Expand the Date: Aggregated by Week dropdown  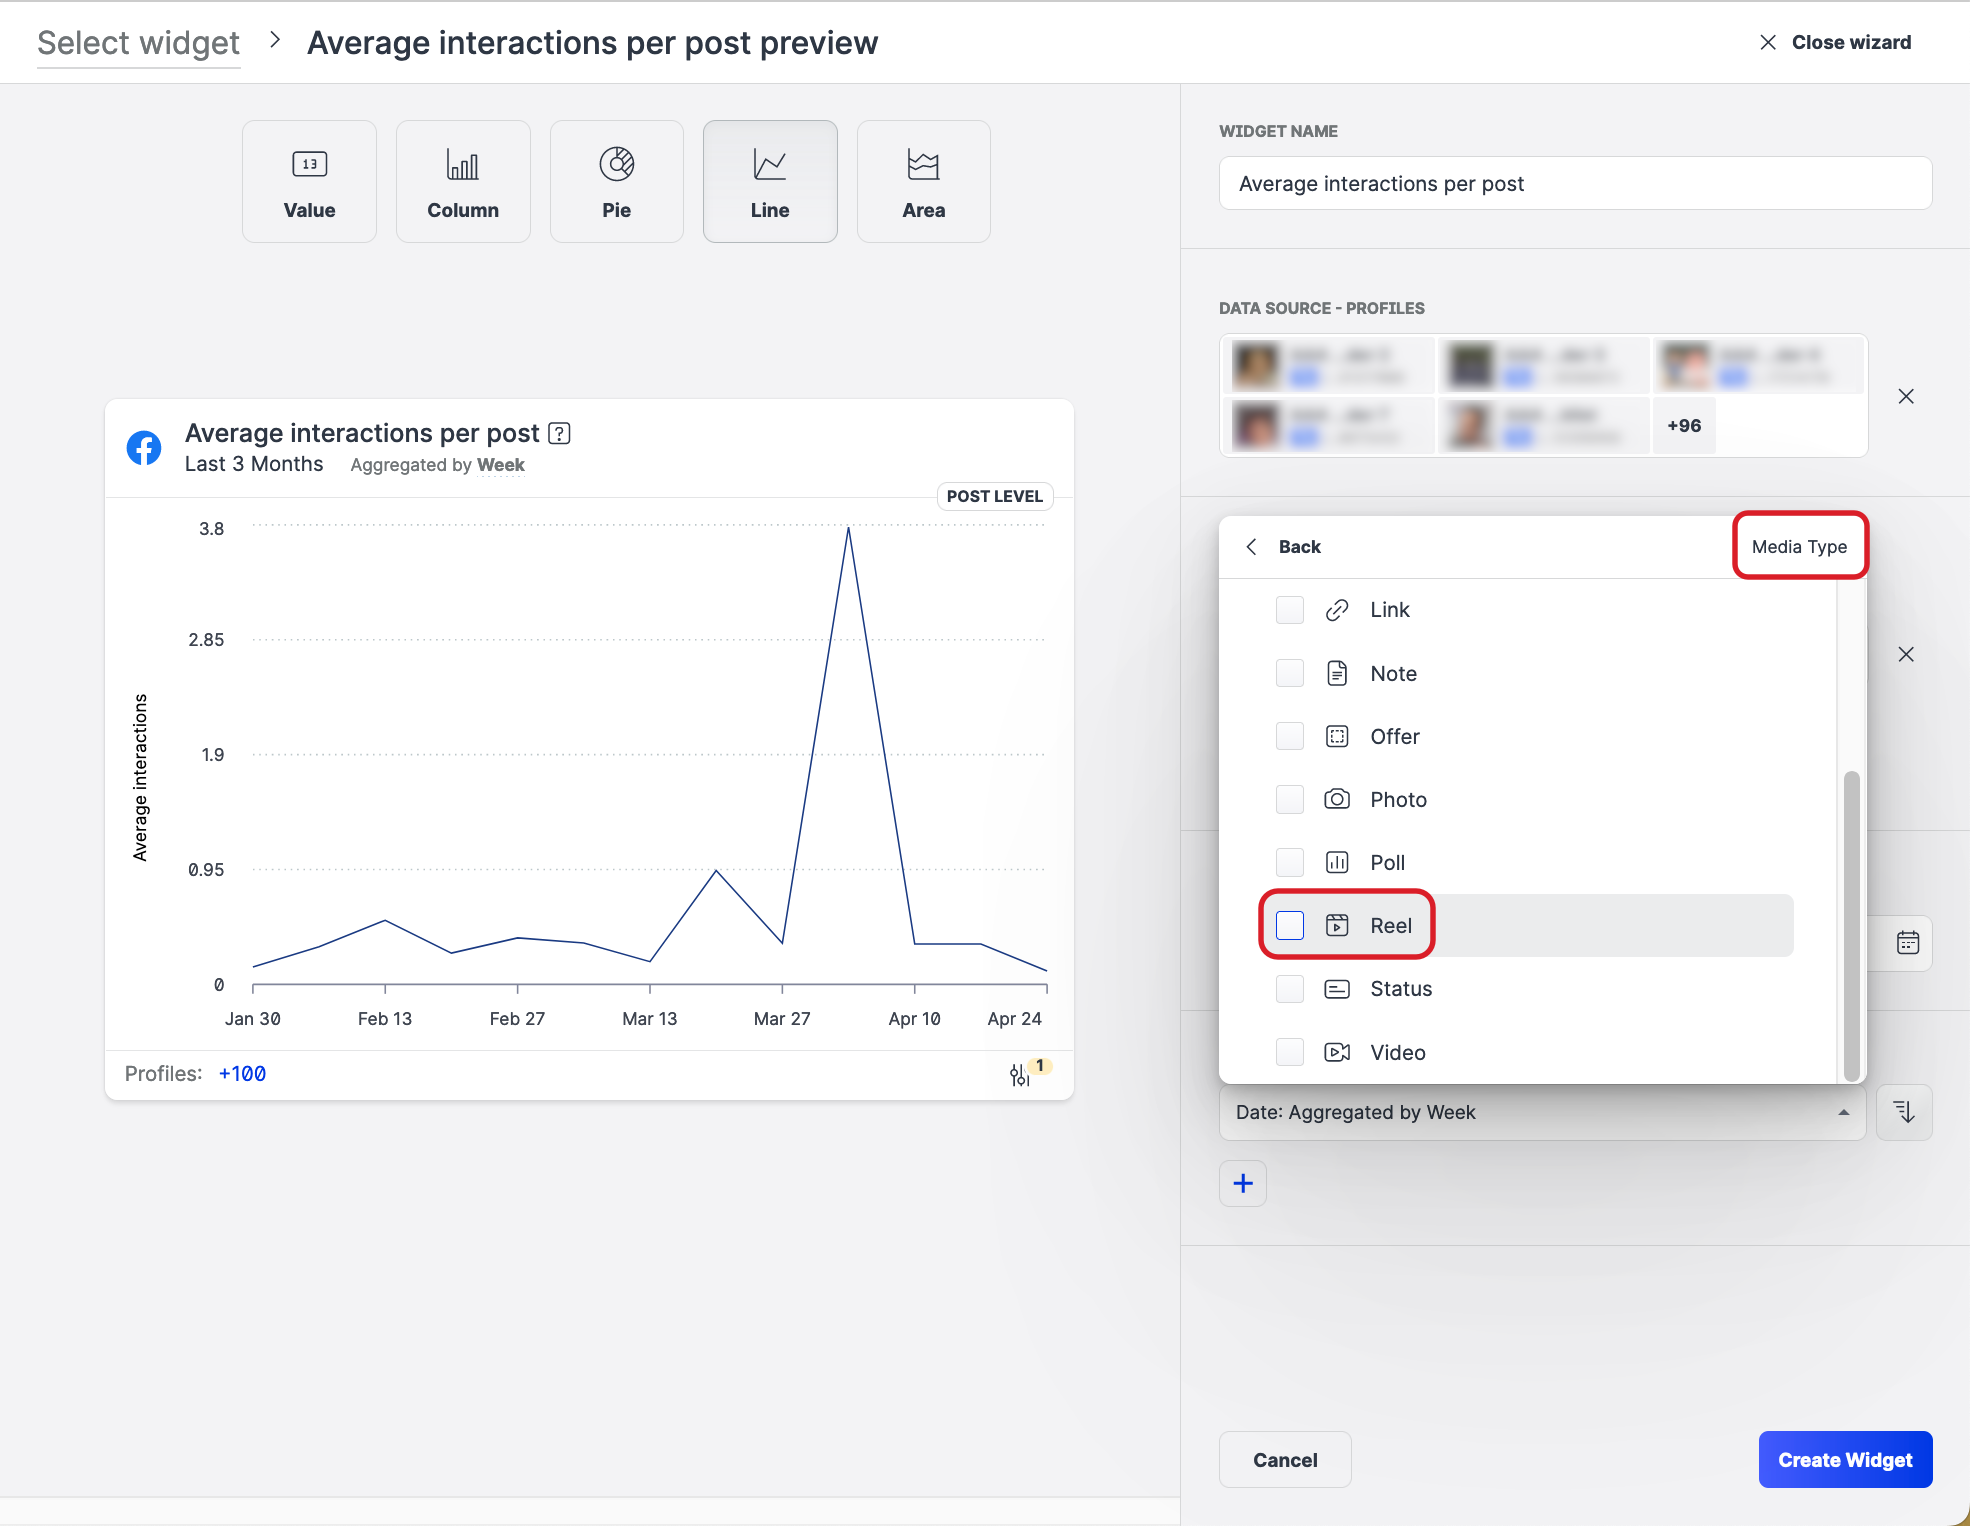coord(1541,1112)
